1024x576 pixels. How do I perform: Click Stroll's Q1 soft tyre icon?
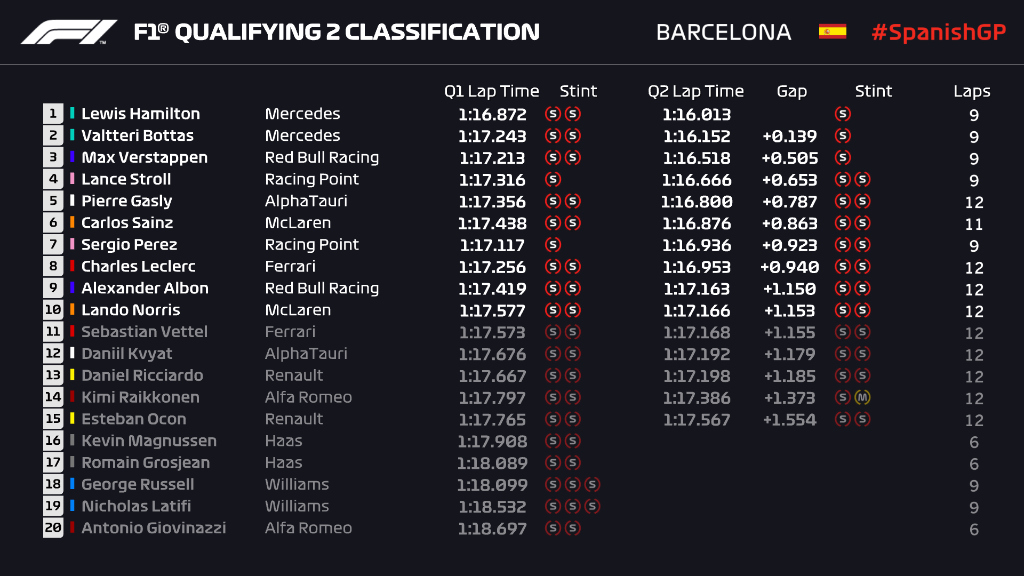pos(553,179)
